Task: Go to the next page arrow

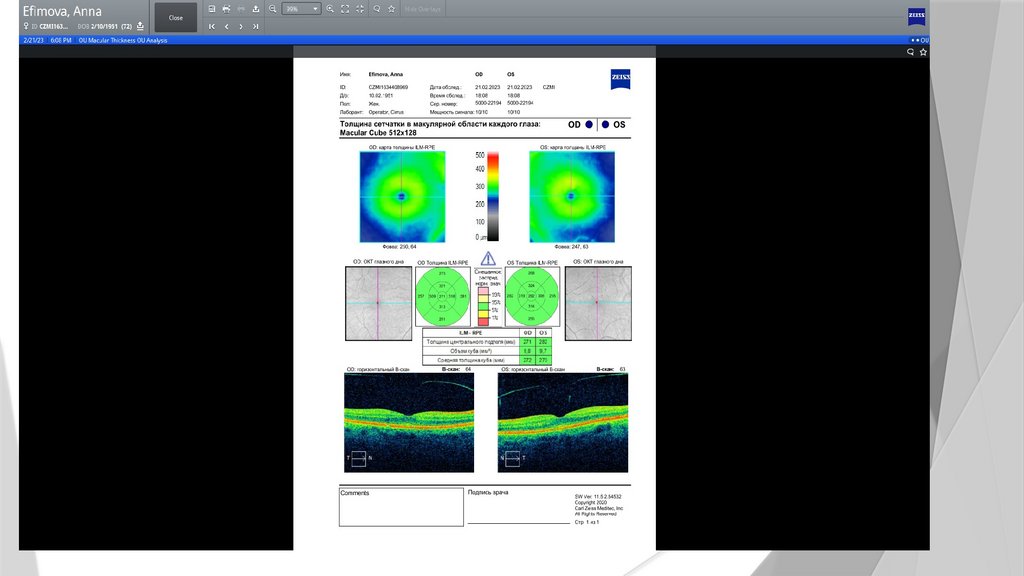Action: tap(241, 27)
